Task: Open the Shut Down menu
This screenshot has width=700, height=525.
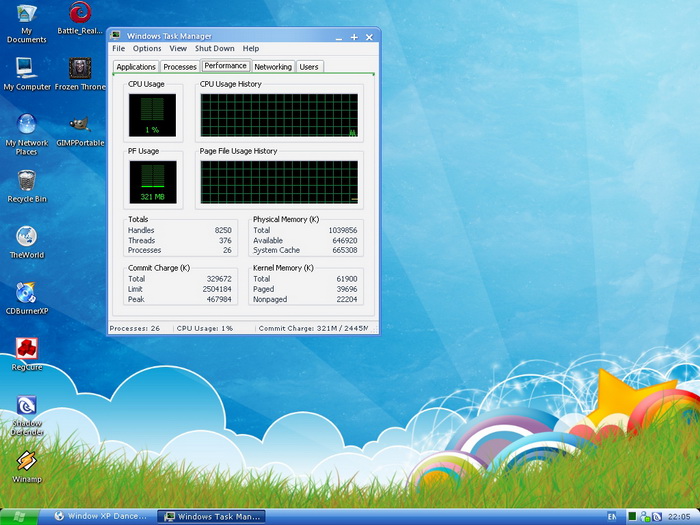Action: (x=214, y=48)
